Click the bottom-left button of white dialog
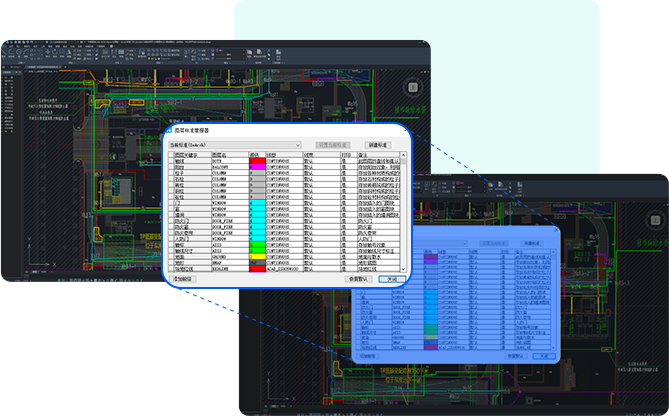Screen dimensions: 669x416 point(183,279)
